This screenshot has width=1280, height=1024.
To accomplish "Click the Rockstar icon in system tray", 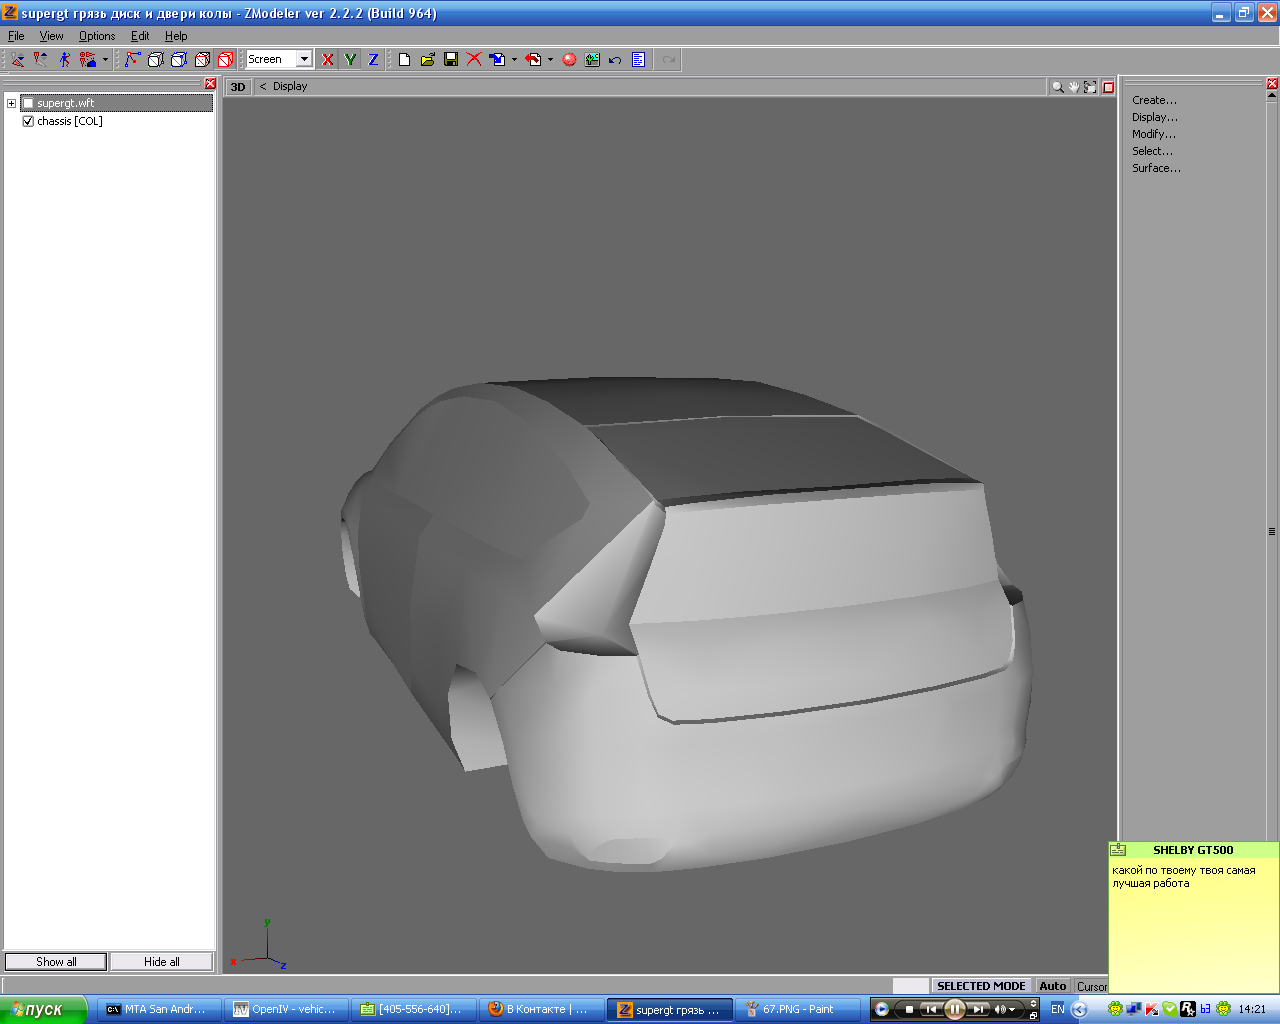I will pyautogui.click(x=1188, y=1010).
